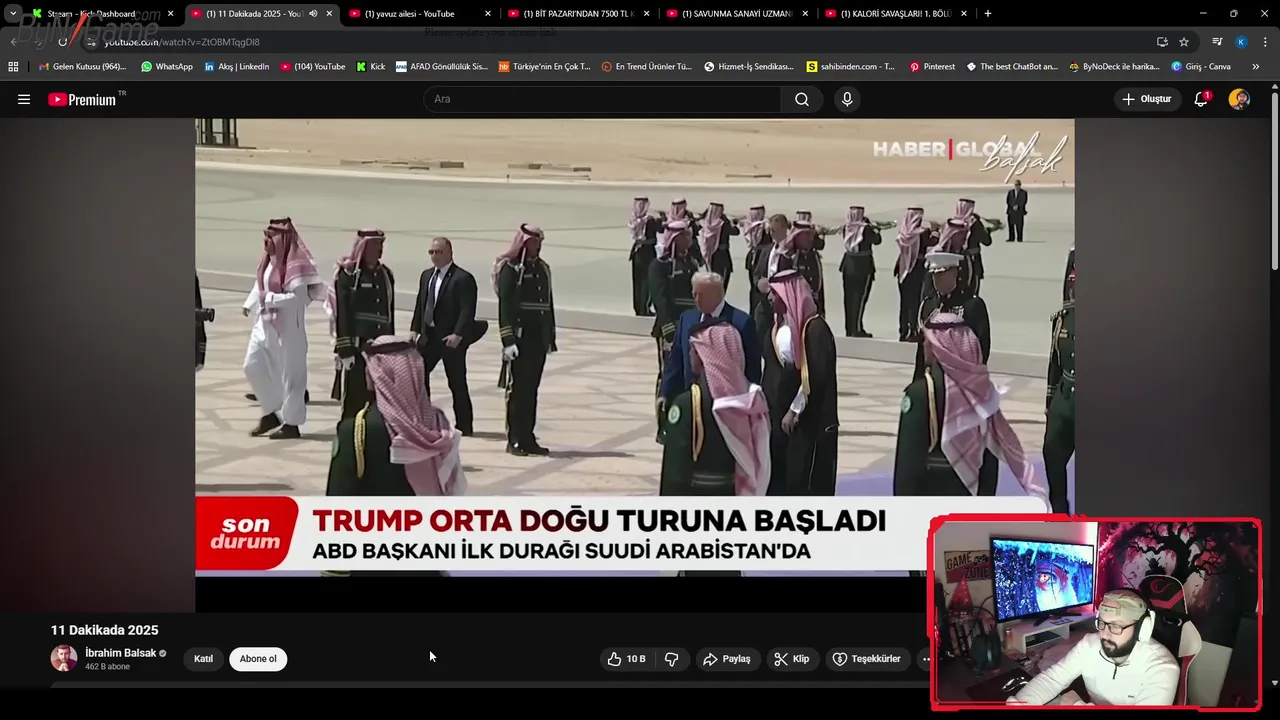The height and width of the screenshot is (720, 1280).
Task: Bookmark this page with star icon
Action: (1184, 42)
